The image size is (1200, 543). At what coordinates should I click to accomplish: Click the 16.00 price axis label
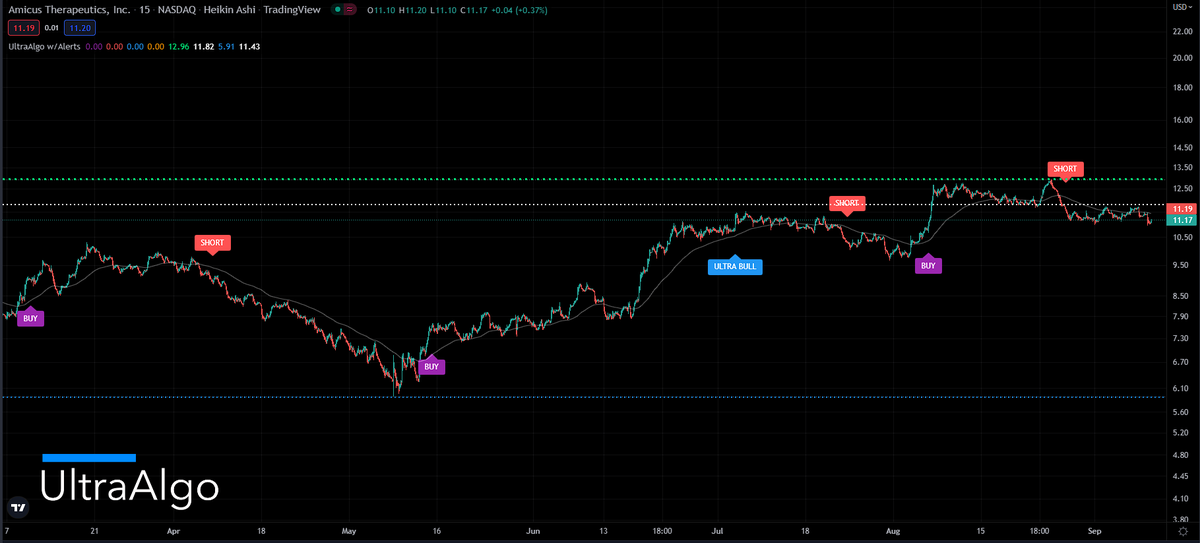coord(1183,121)
